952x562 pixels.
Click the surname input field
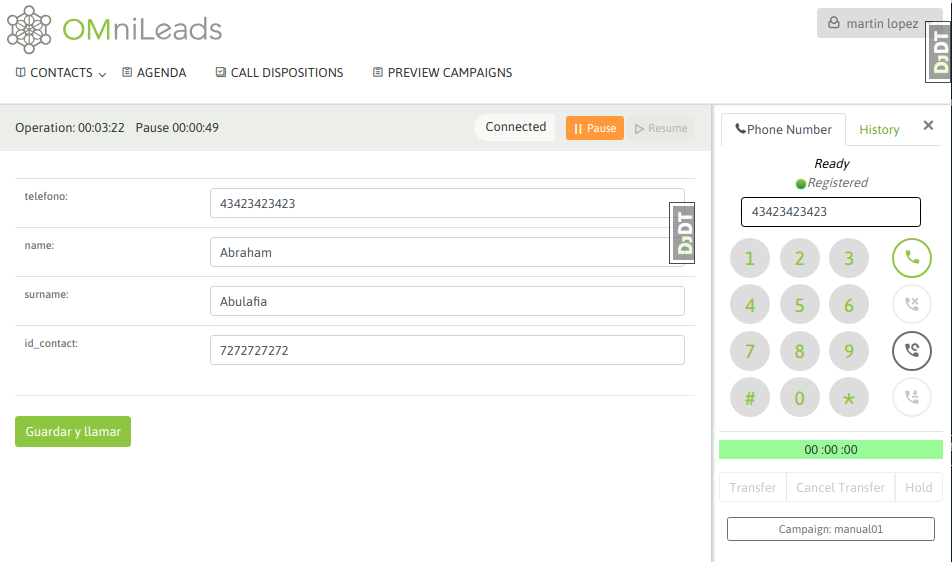coord(447,301)
